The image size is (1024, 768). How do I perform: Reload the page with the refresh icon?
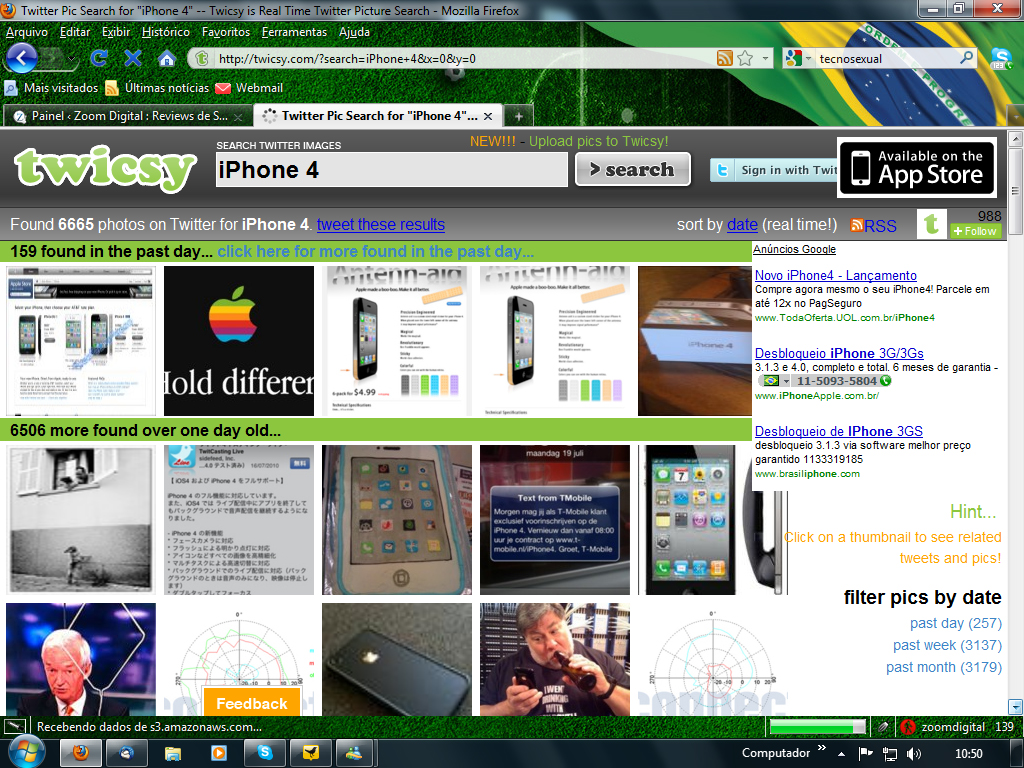(99, 58)
